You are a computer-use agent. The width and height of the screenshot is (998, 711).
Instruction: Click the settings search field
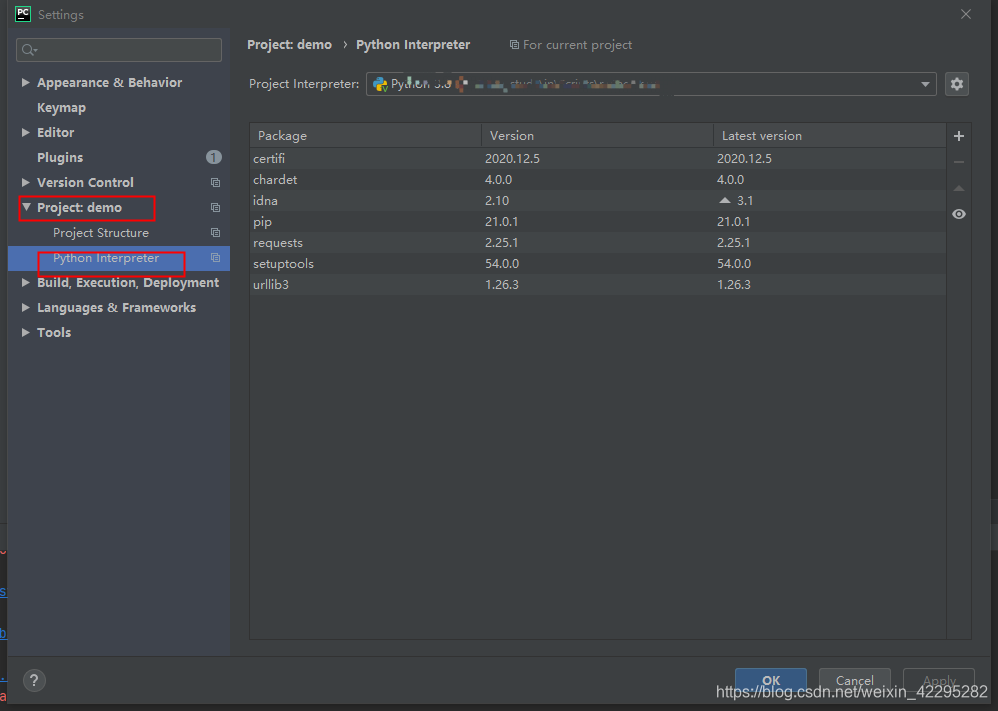coord(119,50)
